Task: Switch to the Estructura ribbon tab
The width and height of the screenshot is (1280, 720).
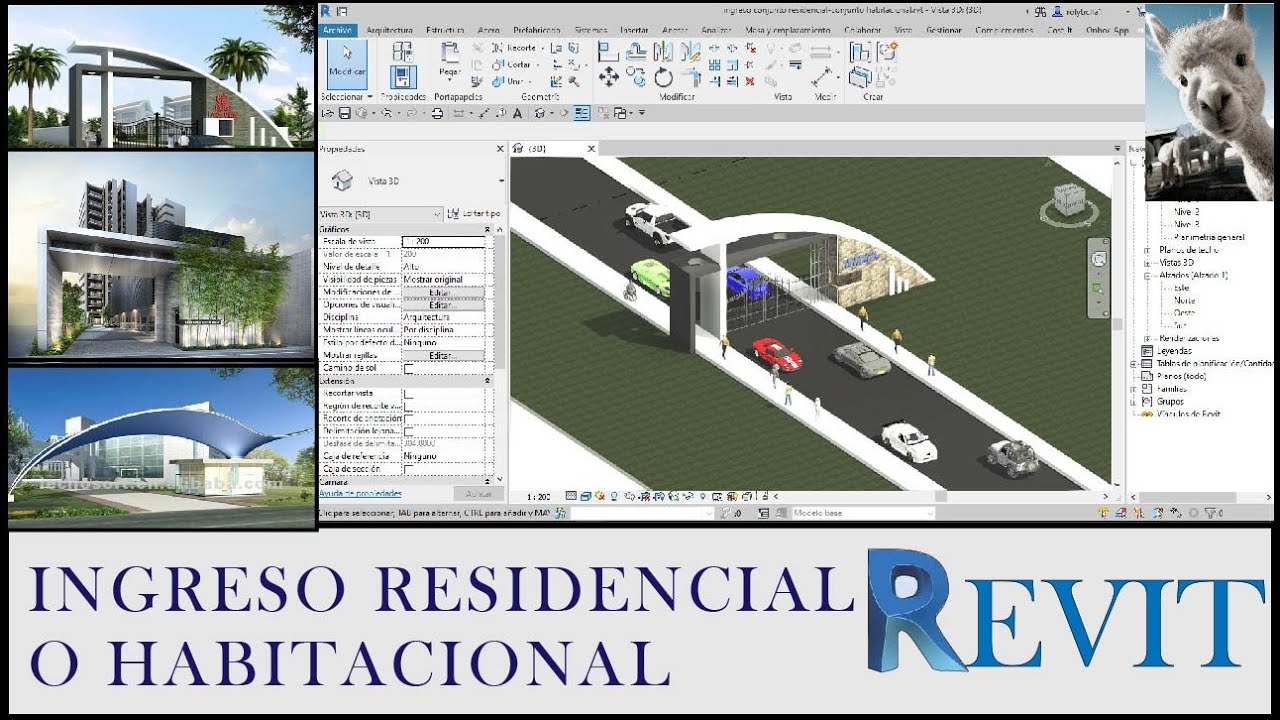Action: click(x=445, y=30)
